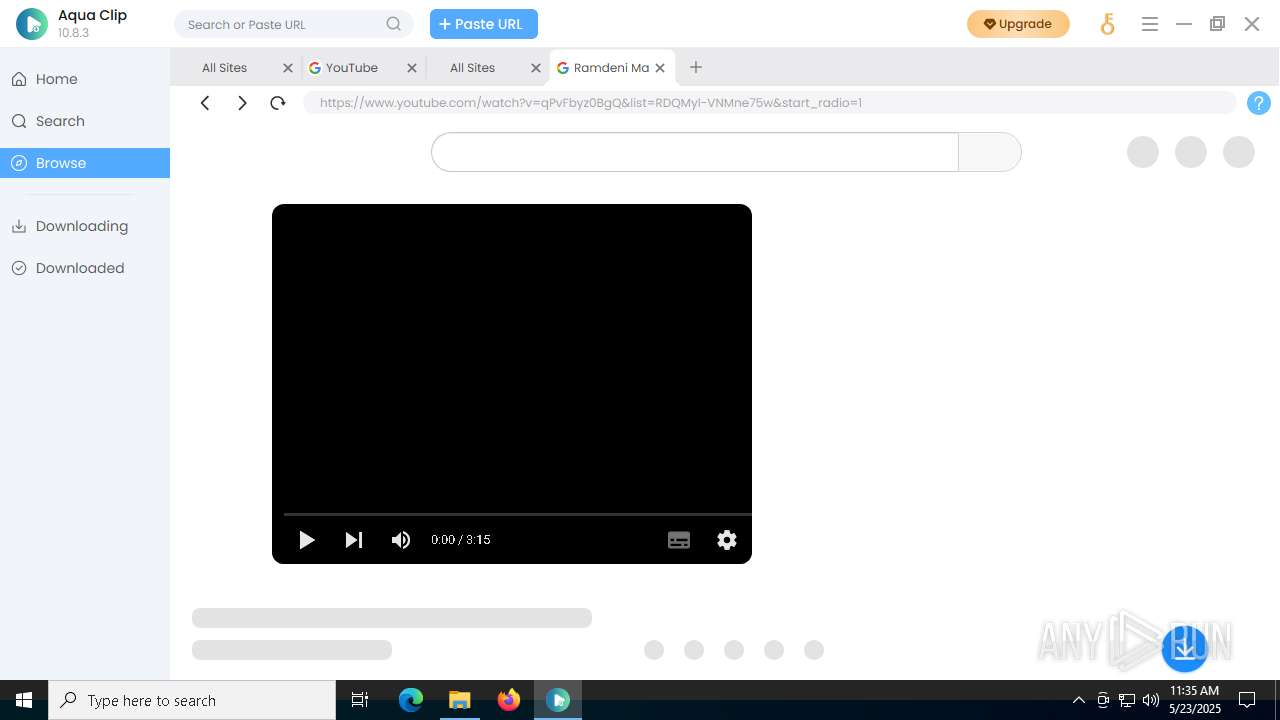
Task: Open Task View on taskbar
Action: tap(360, 700)
